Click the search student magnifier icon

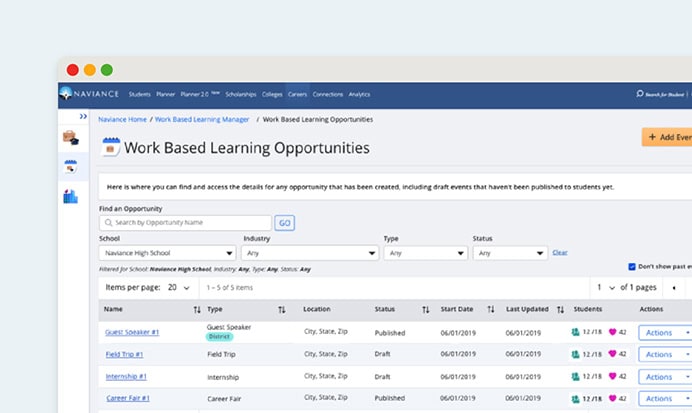[639, 94]
